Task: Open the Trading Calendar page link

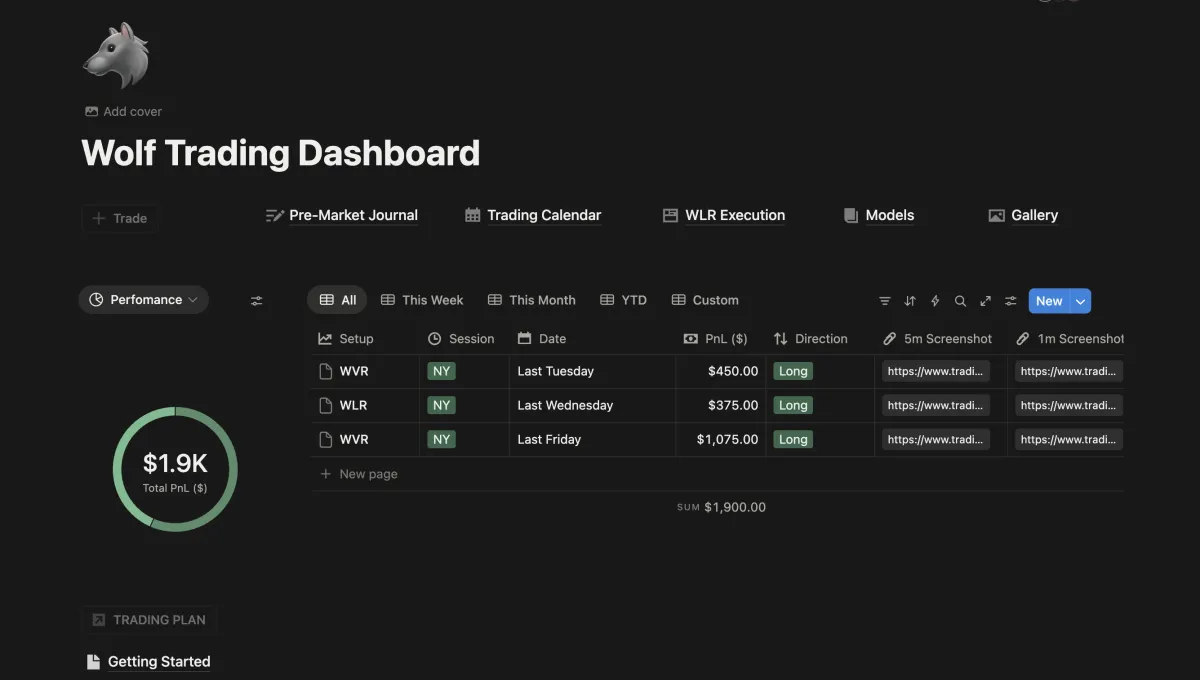Action: point(533,215)
